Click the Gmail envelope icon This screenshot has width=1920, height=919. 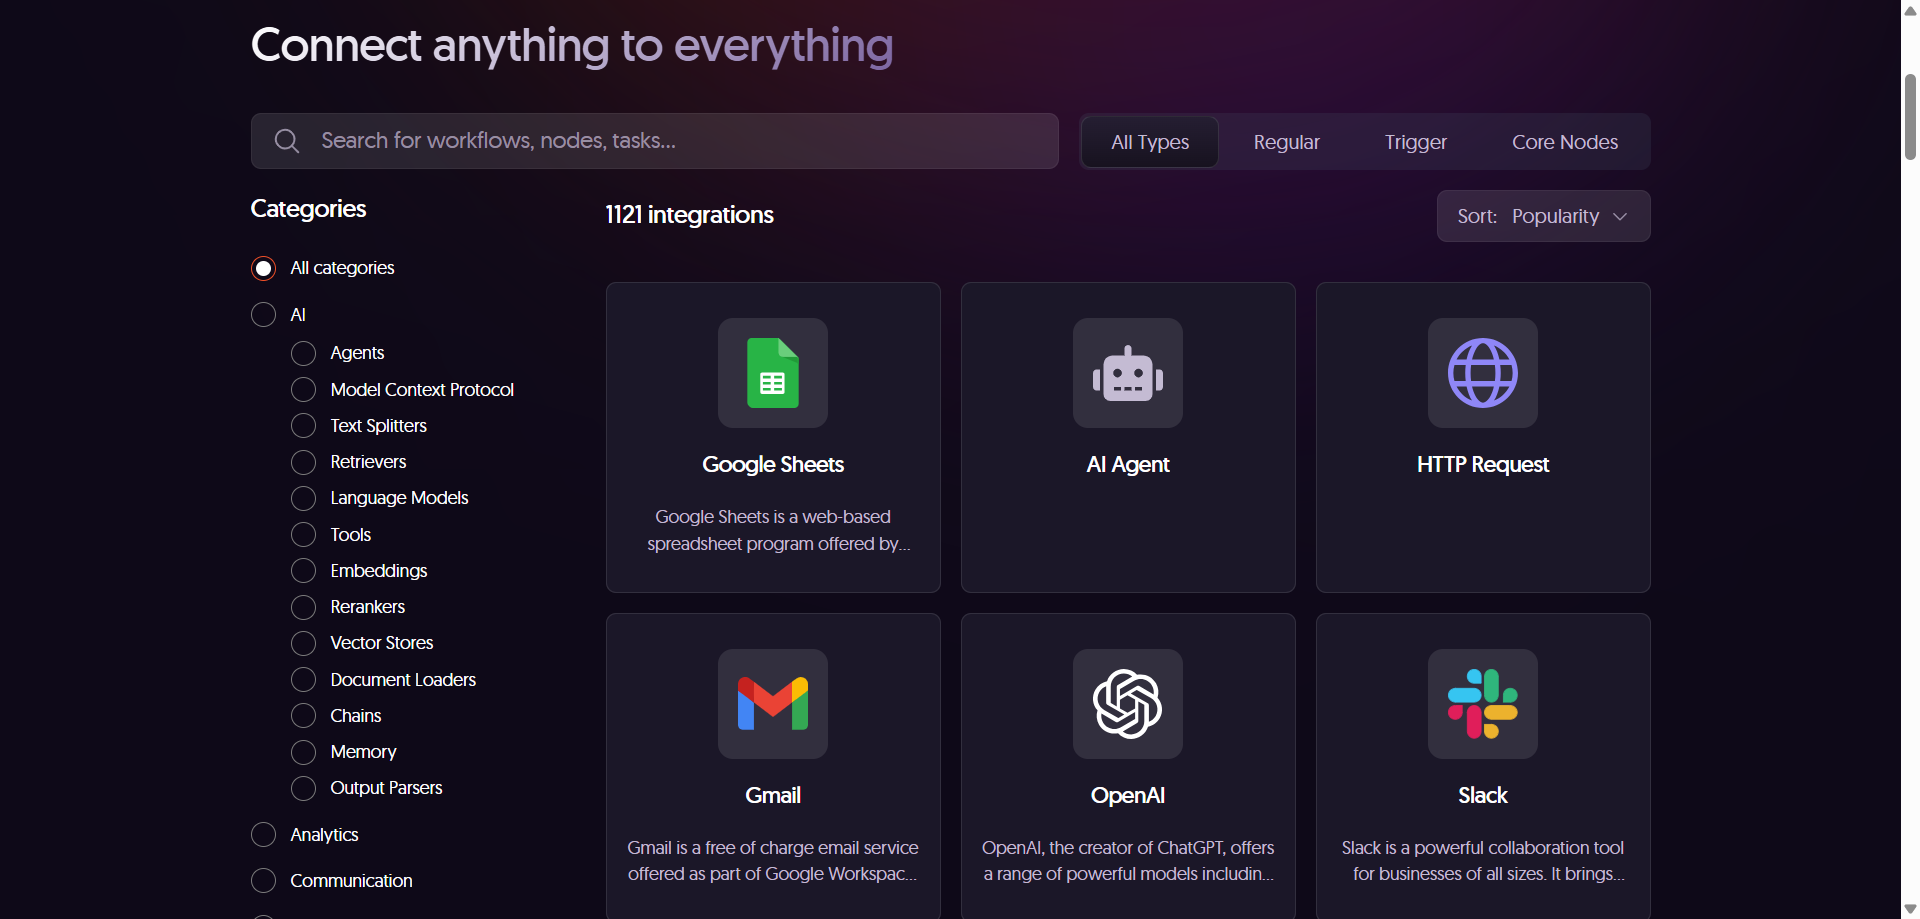(x=773, y=704)
